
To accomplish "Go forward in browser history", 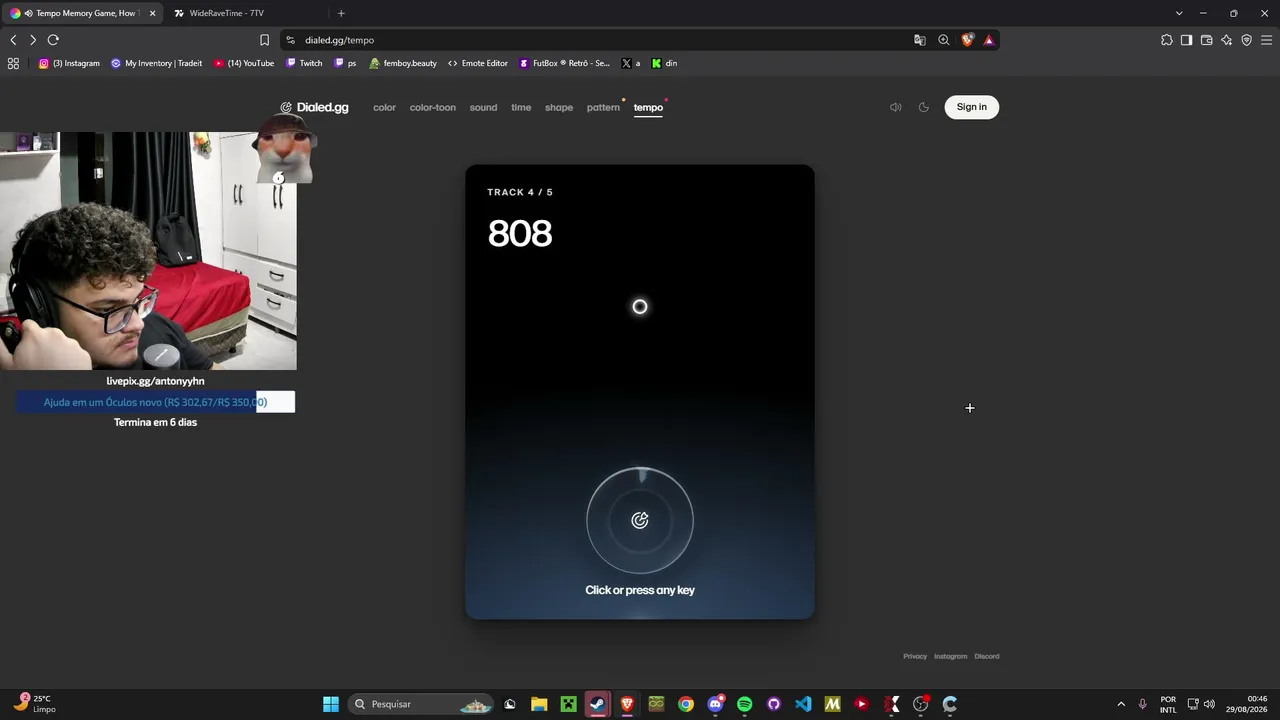I will (x=33, y=40).
